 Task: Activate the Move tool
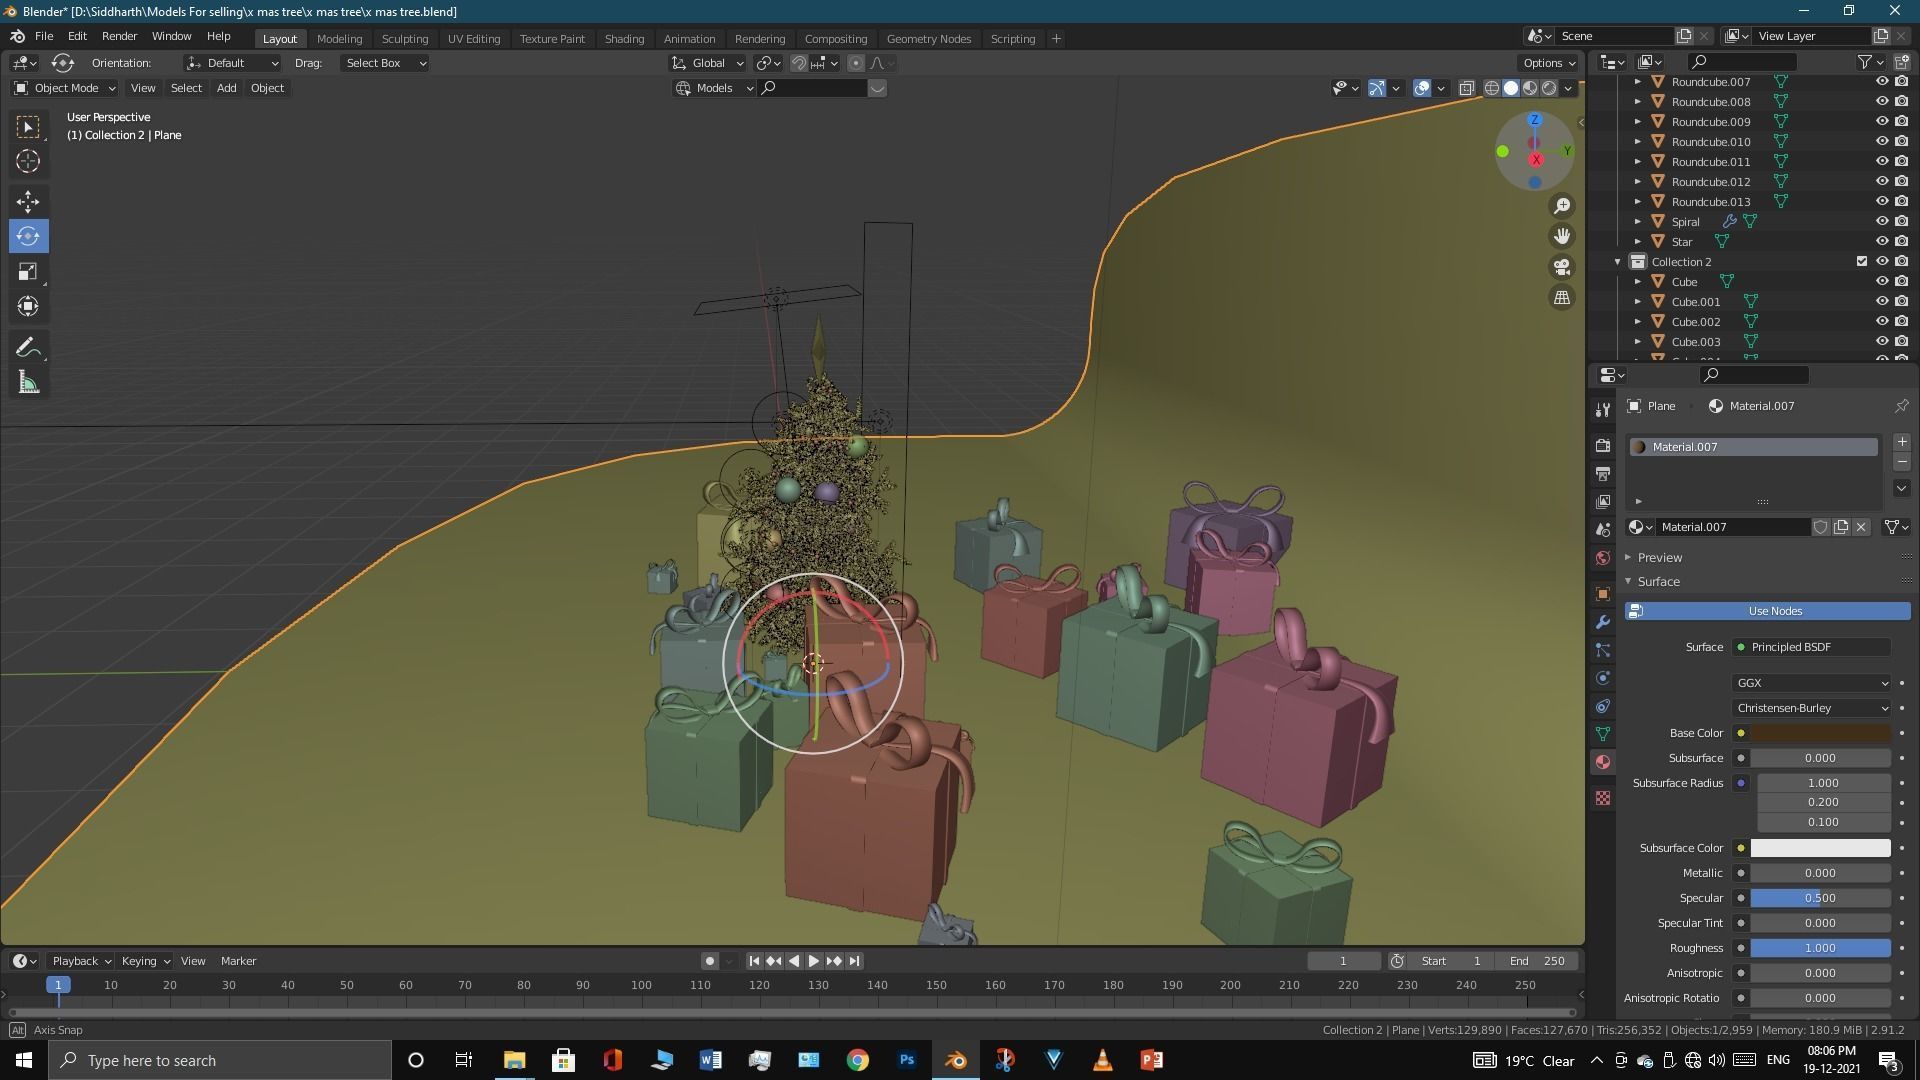pos(28,202)
